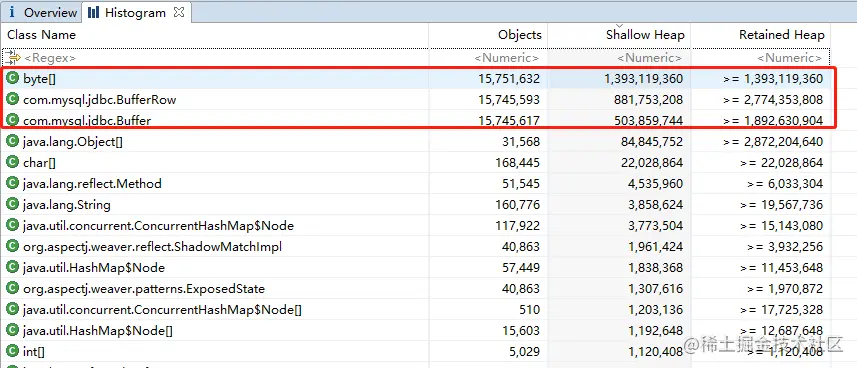857x368 pixels.
Task: Select the com.mysql.jdbc.Buffer row
Action: [x=415, y=120]
